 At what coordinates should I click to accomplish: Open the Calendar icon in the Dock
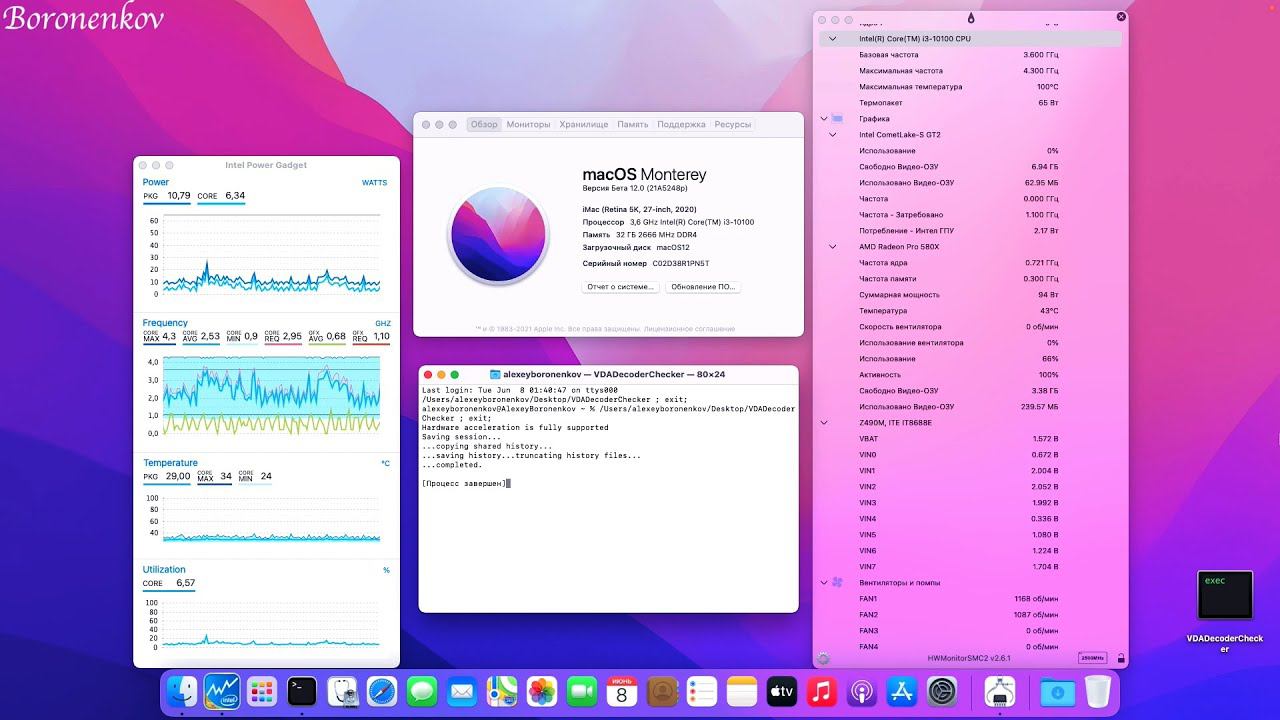(621, 691)
